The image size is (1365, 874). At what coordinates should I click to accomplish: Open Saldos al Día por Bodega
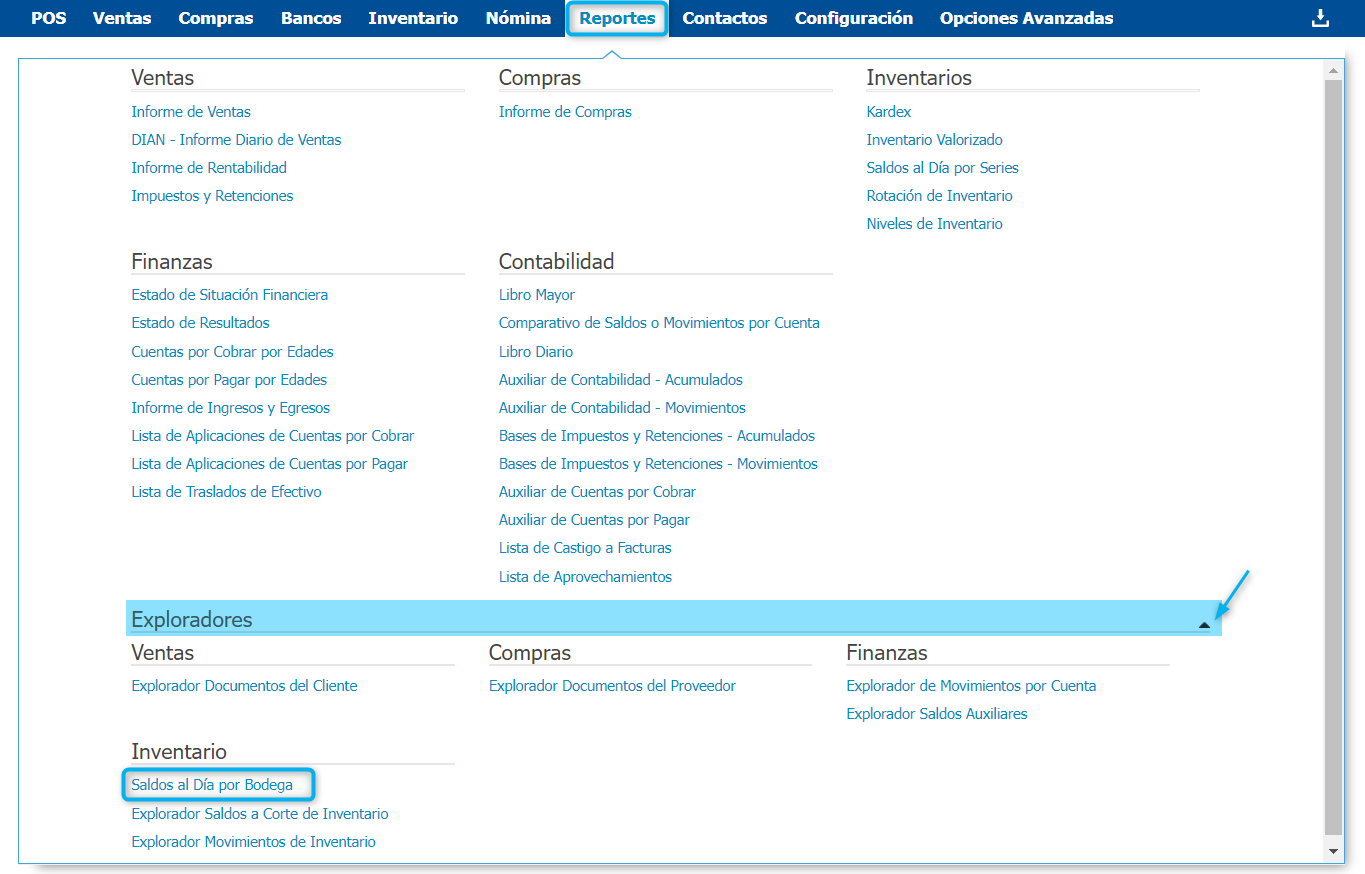pos(212,785)
